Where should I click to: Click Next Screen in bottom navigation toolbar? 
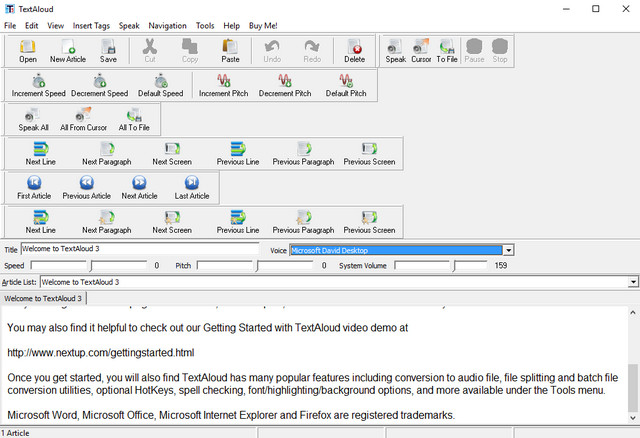tap(172, 222)
